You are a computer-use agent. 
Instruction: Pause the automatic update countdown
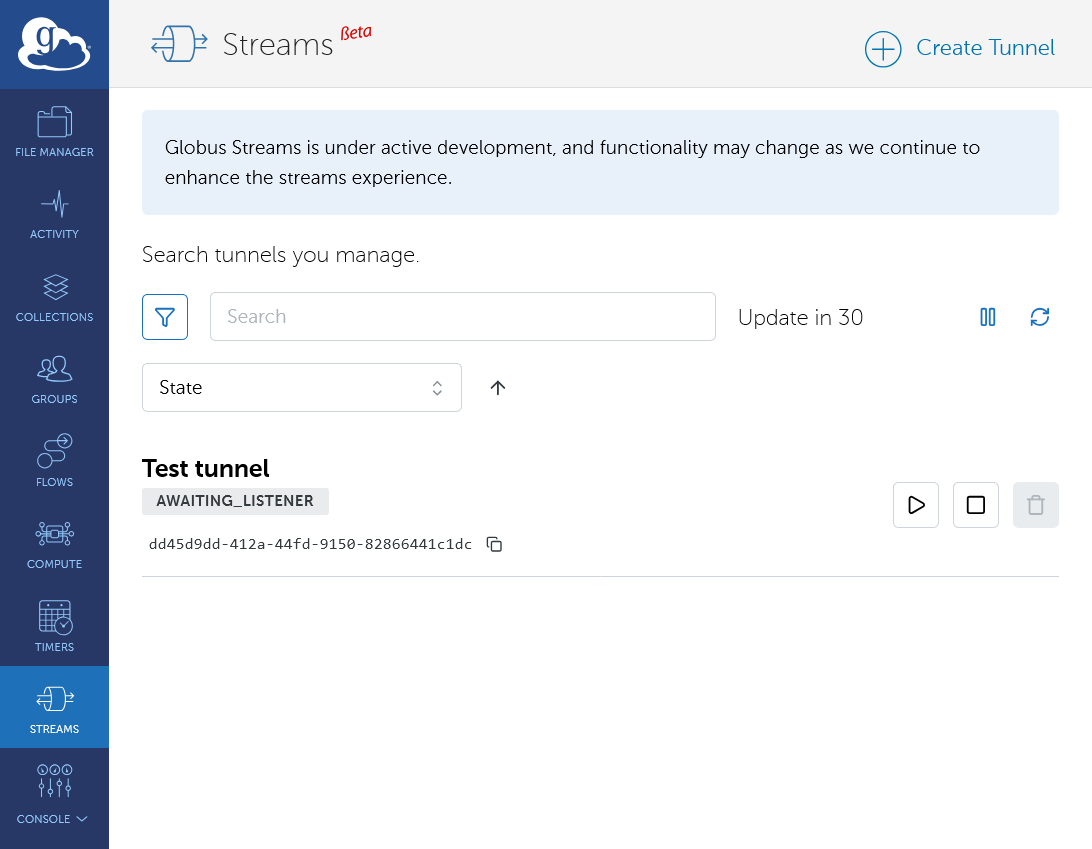point(988,317)
